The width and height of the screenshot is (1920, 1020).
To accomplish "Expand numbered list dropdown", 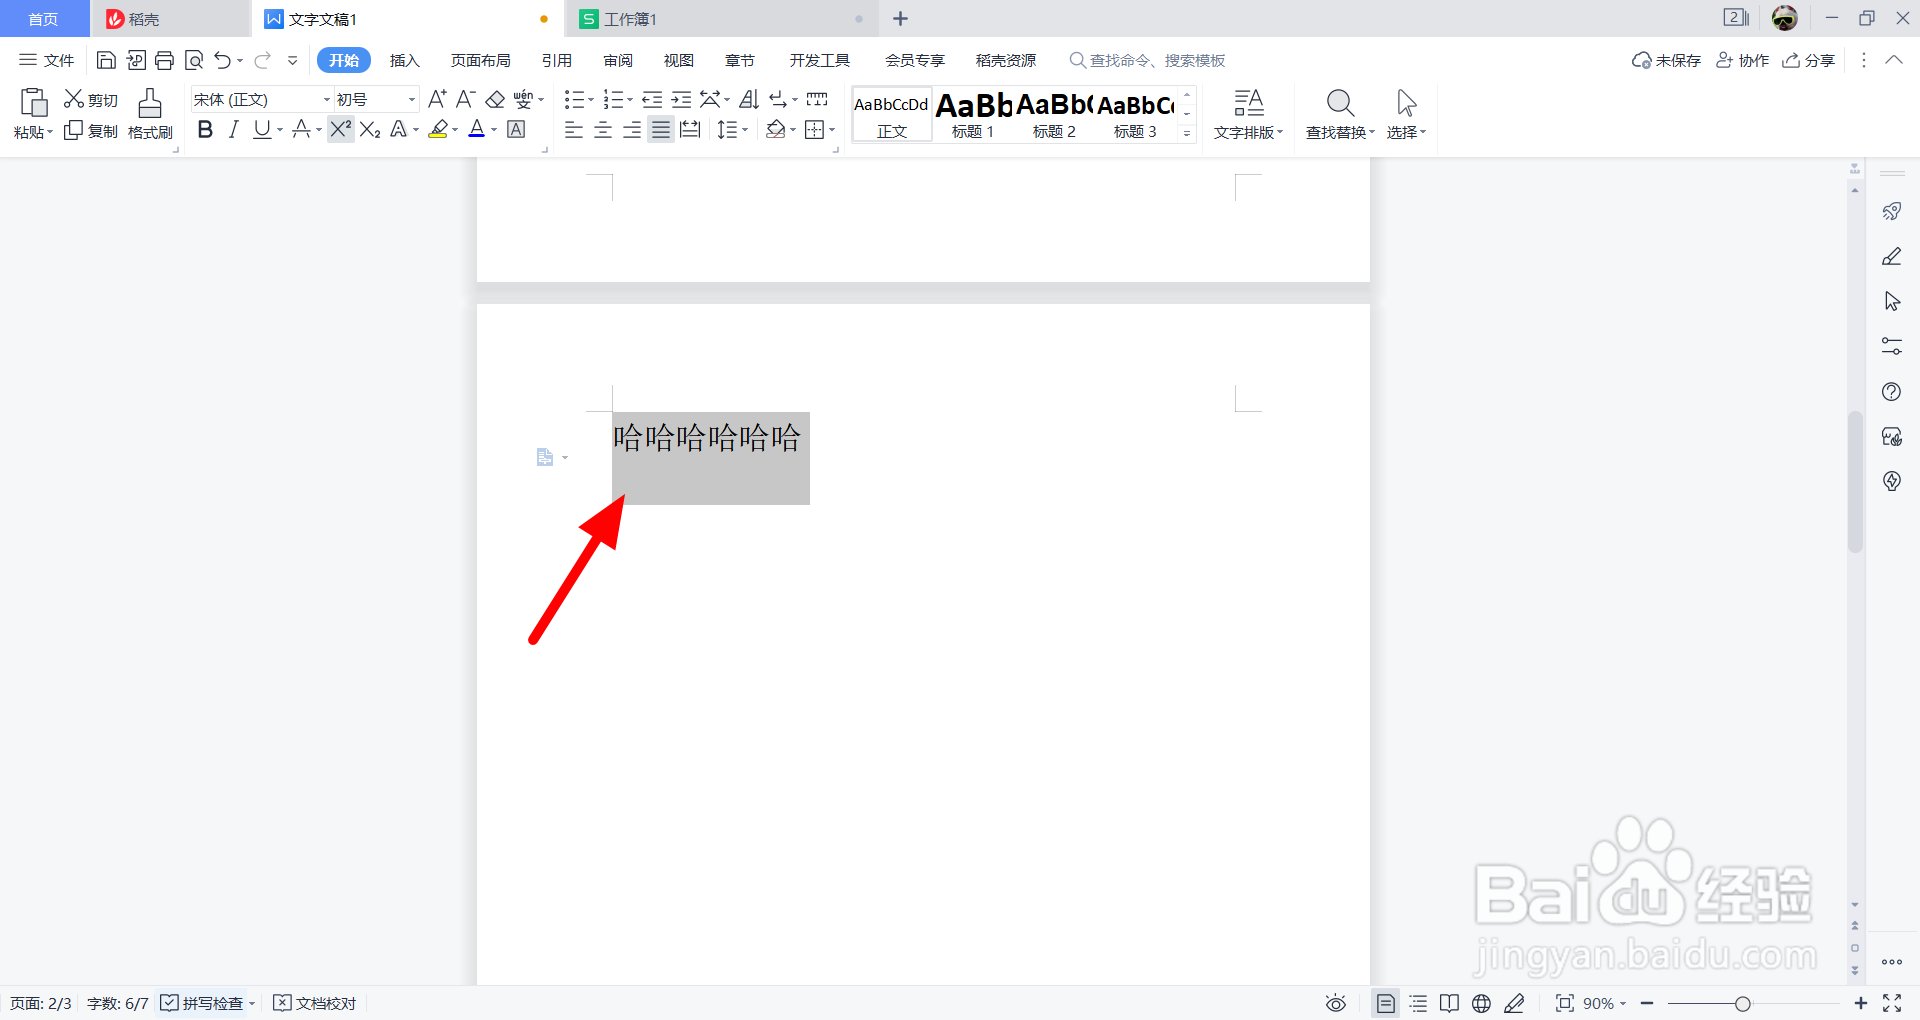I will pyautogui.click(x=630, y=100).
